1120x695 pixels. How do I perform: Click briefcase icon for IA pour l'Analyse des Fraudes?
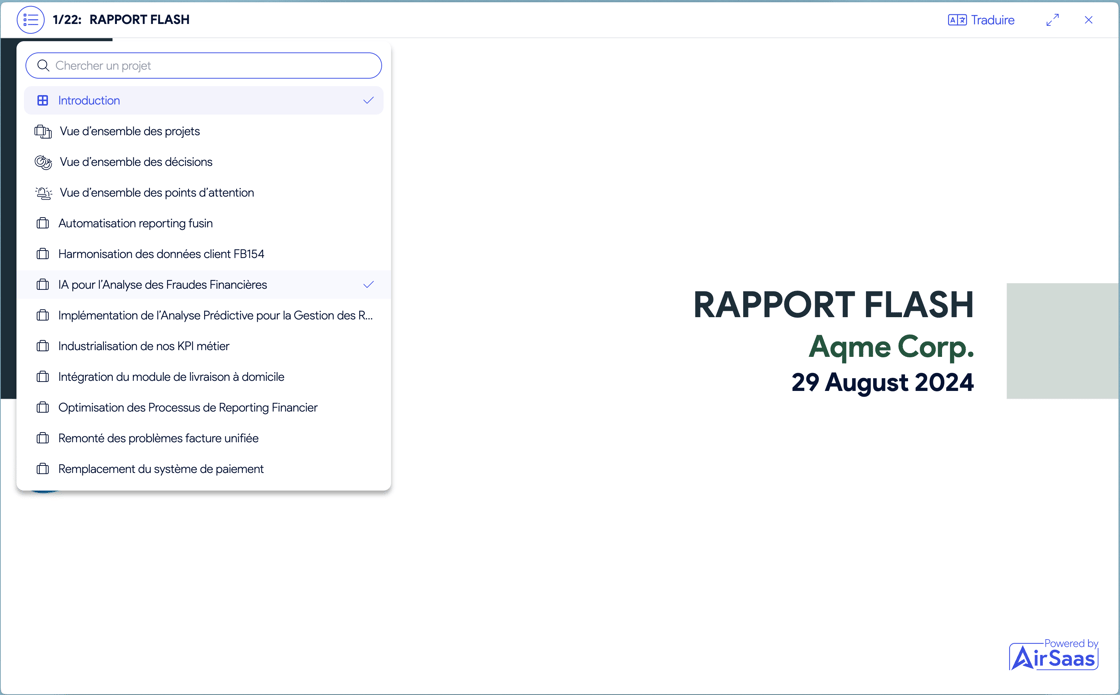point(43,285)
